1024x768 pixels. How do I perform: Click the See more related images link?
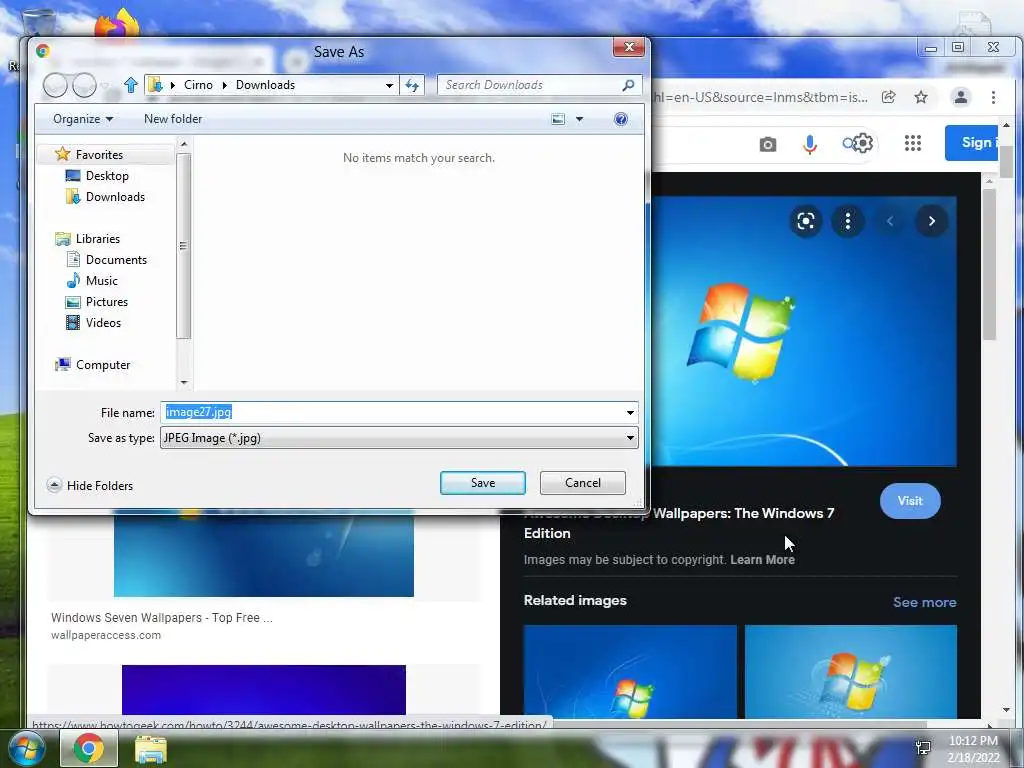[x=924, y=602]
